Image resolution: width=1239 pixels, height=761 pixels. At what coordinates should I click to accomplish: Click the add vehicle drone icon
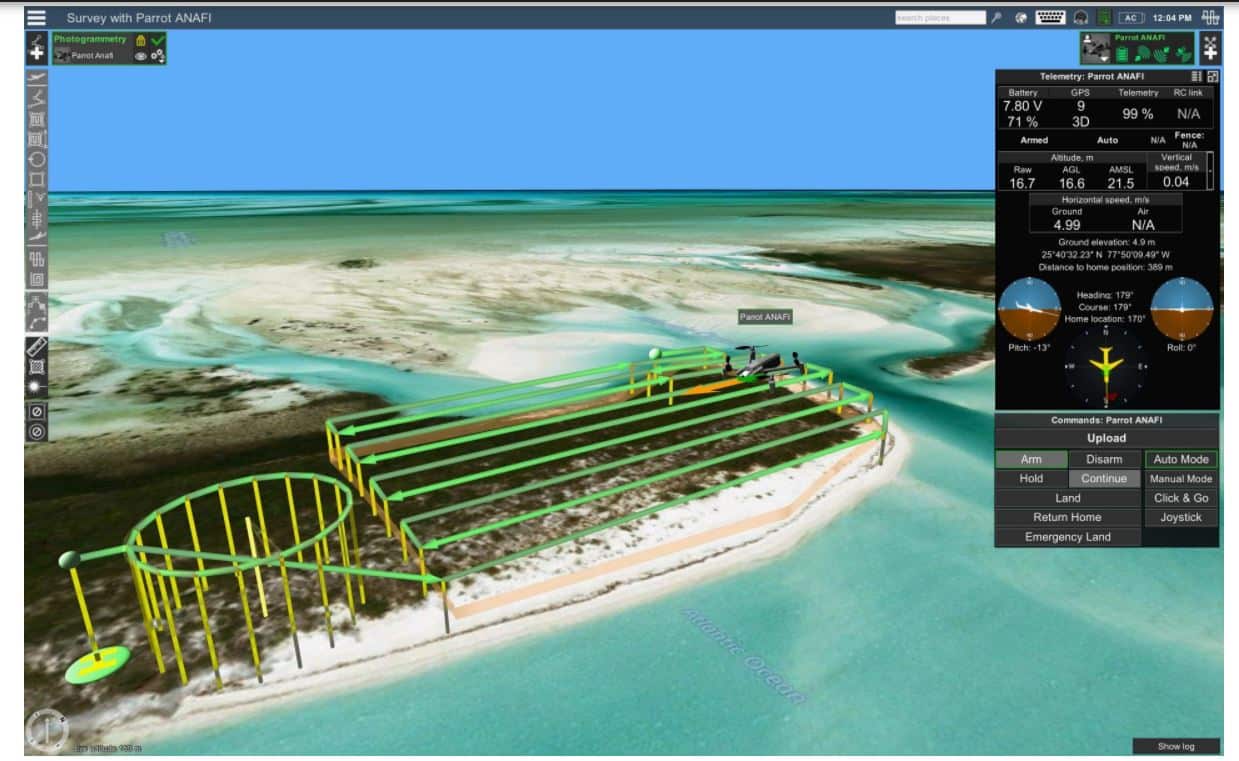[x=1211, y=47]
